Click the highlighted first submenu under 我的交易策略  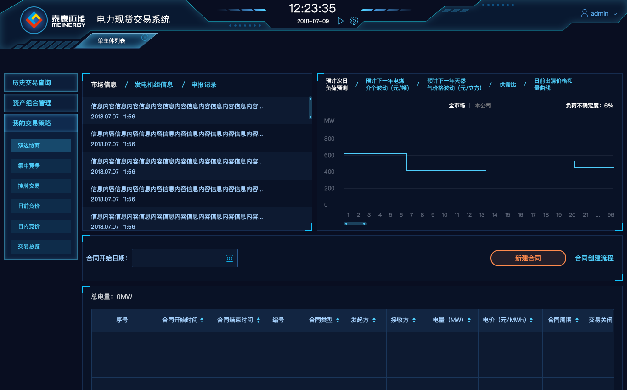(41, 146)
